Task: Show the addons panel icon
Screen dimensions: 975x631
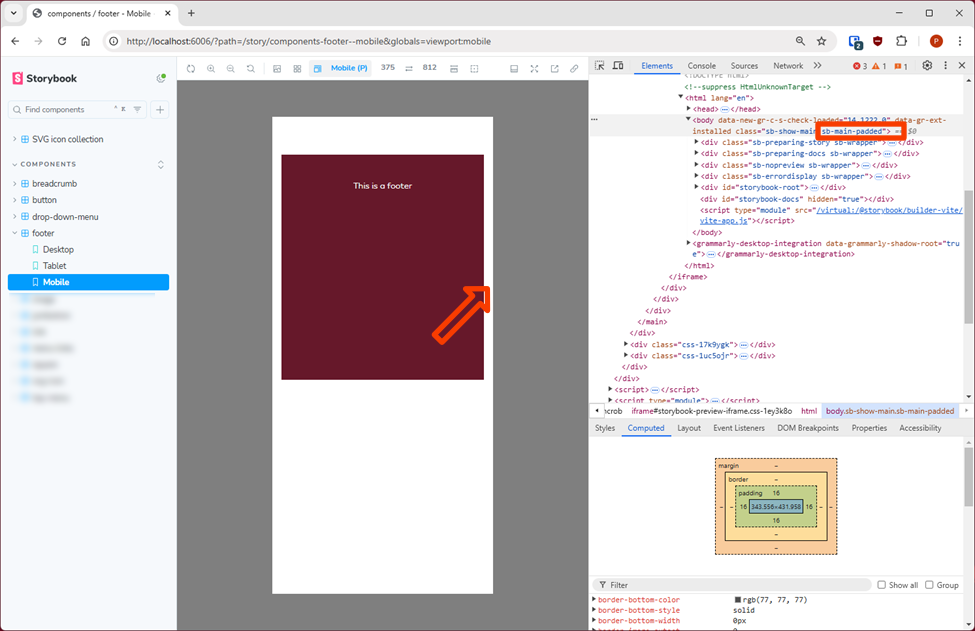Action: [514, 68]
